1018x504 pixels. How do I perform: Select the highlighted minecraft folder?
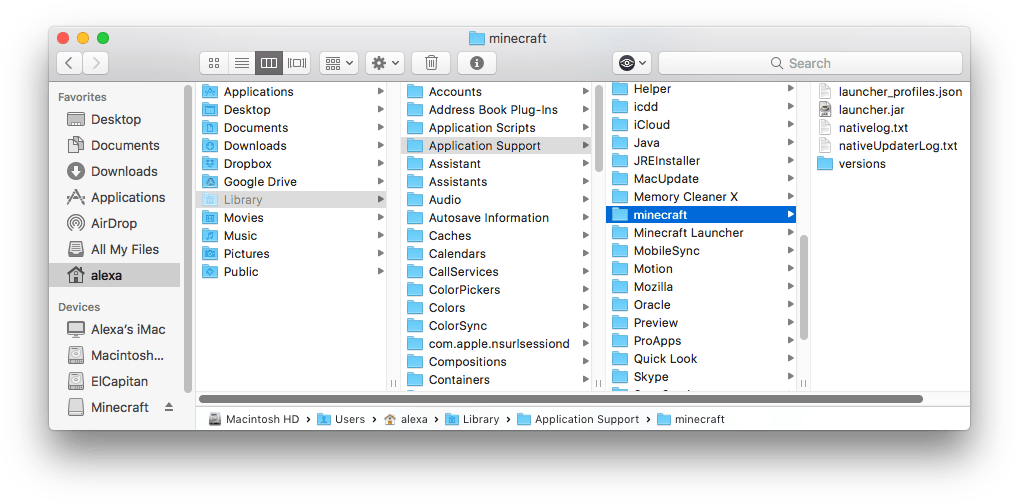pyautogui.click(x=701, y=214)
